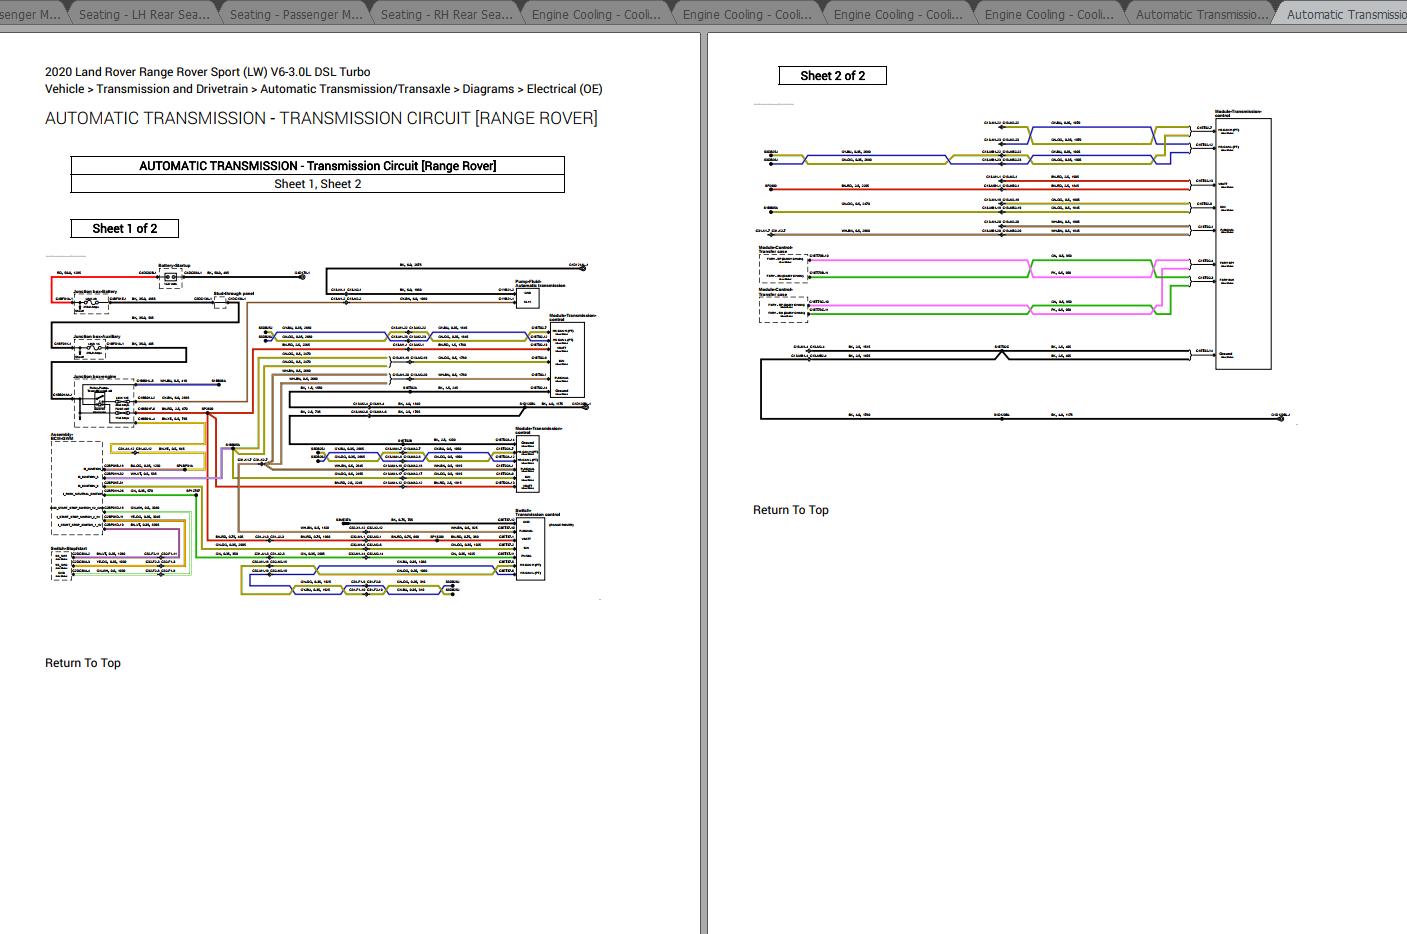This screenshot has width=1407, height=934.
Task: Open the Automatic Transmission/Transaxle breadcrumb
Action: (355, 88)
